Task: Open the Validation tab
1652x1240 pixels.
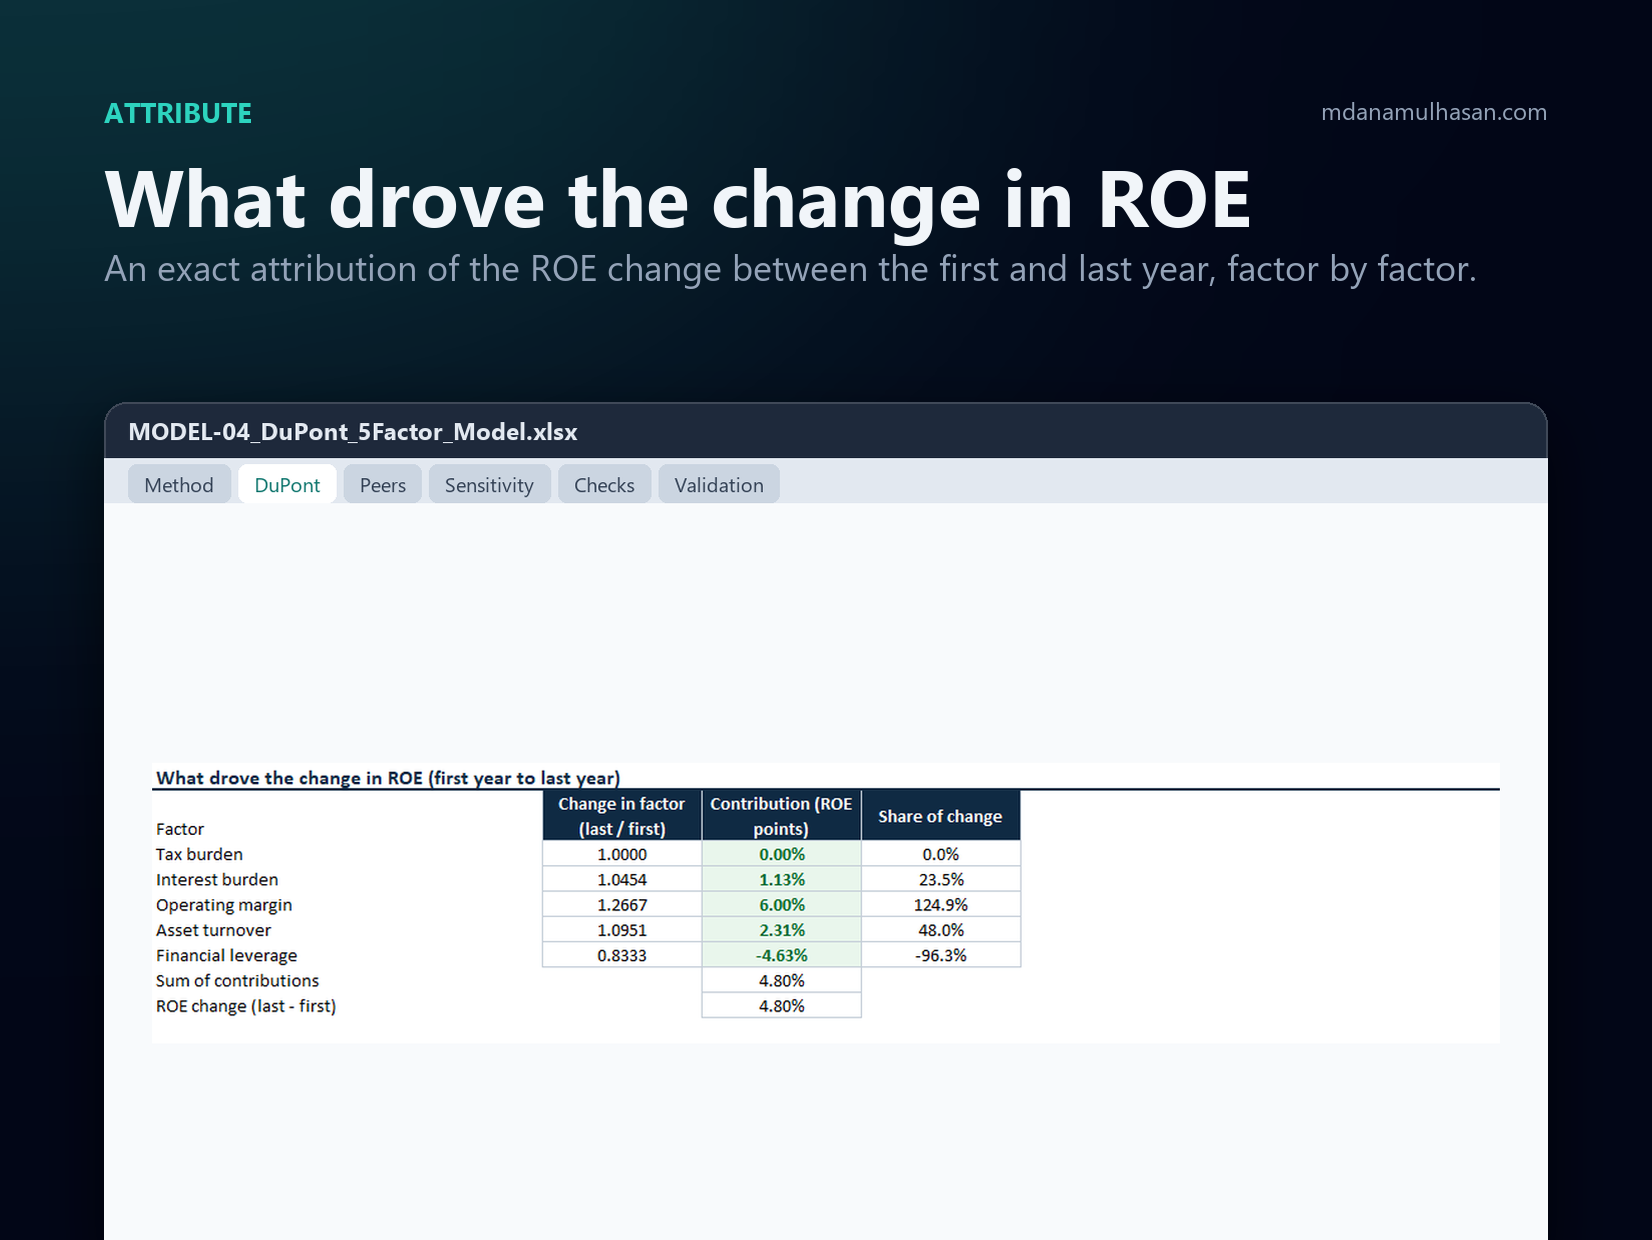Action: coord(718,485)
